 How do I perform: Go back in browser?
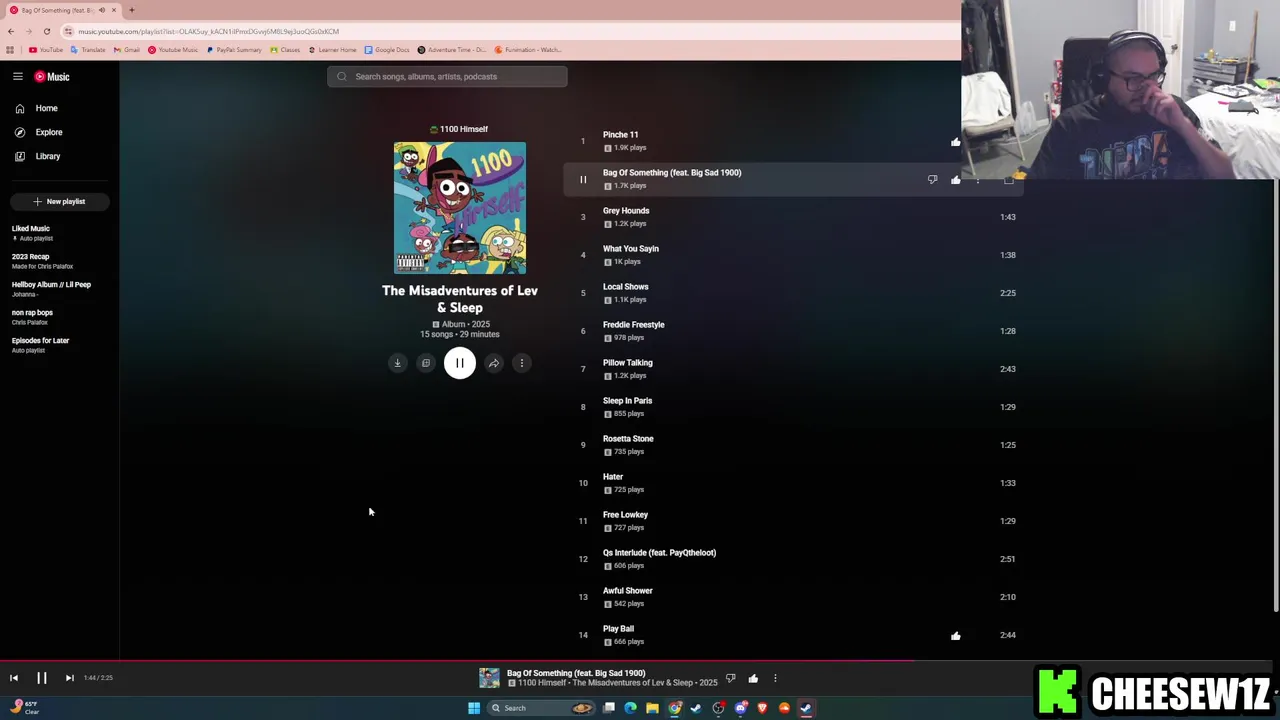[11, 31]
